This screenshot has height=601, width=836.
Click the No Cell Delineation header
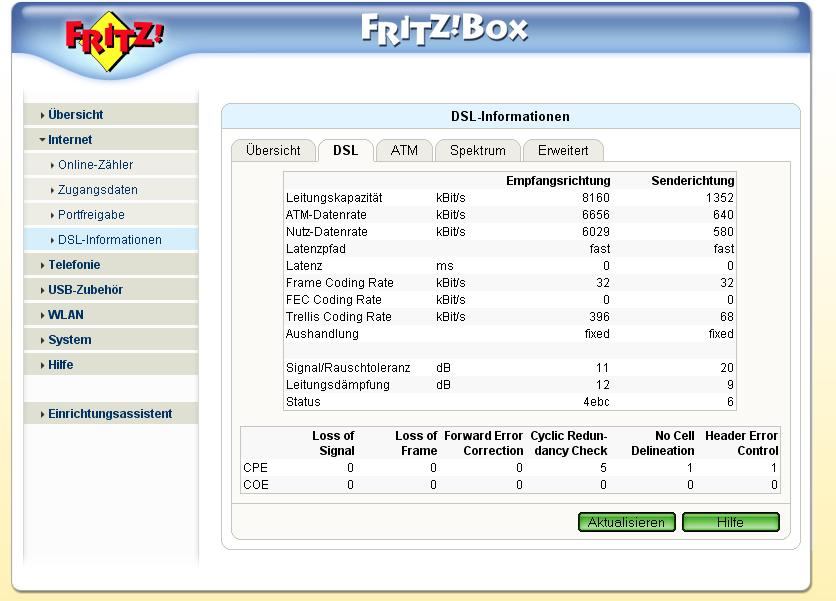[x=663, y=443]
